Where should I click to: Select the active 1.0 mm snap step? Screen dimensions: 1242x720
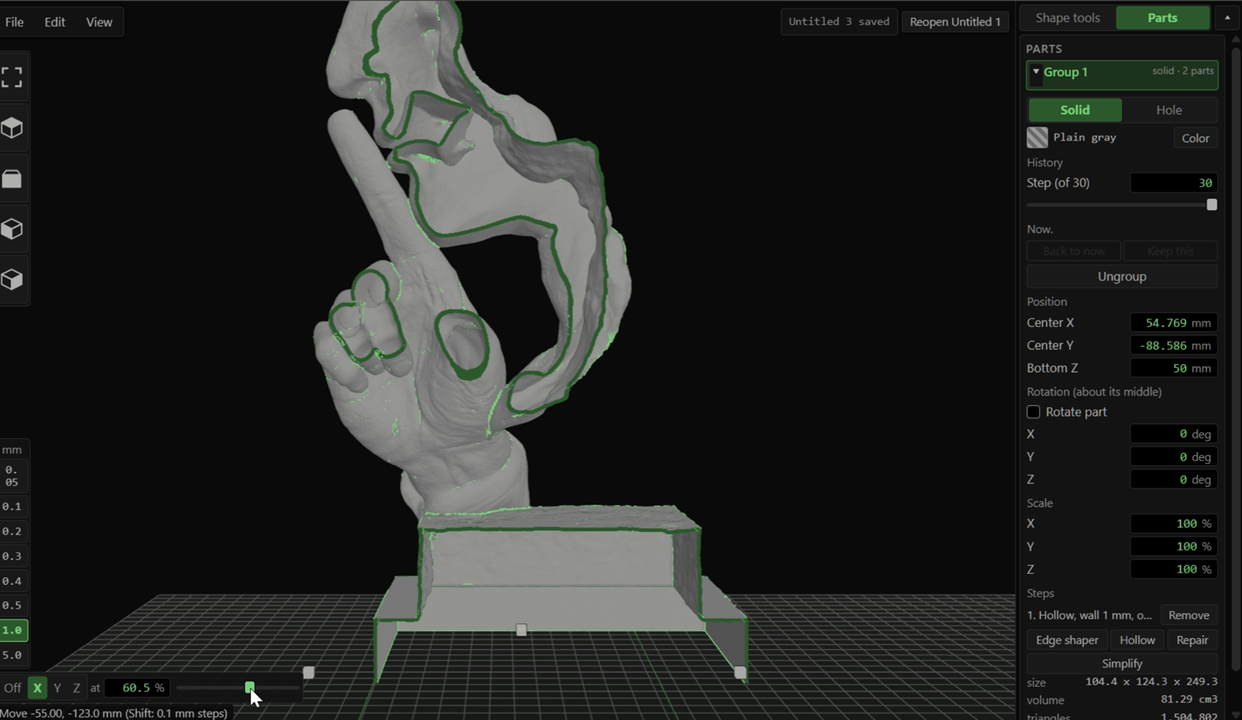point(12,630)
